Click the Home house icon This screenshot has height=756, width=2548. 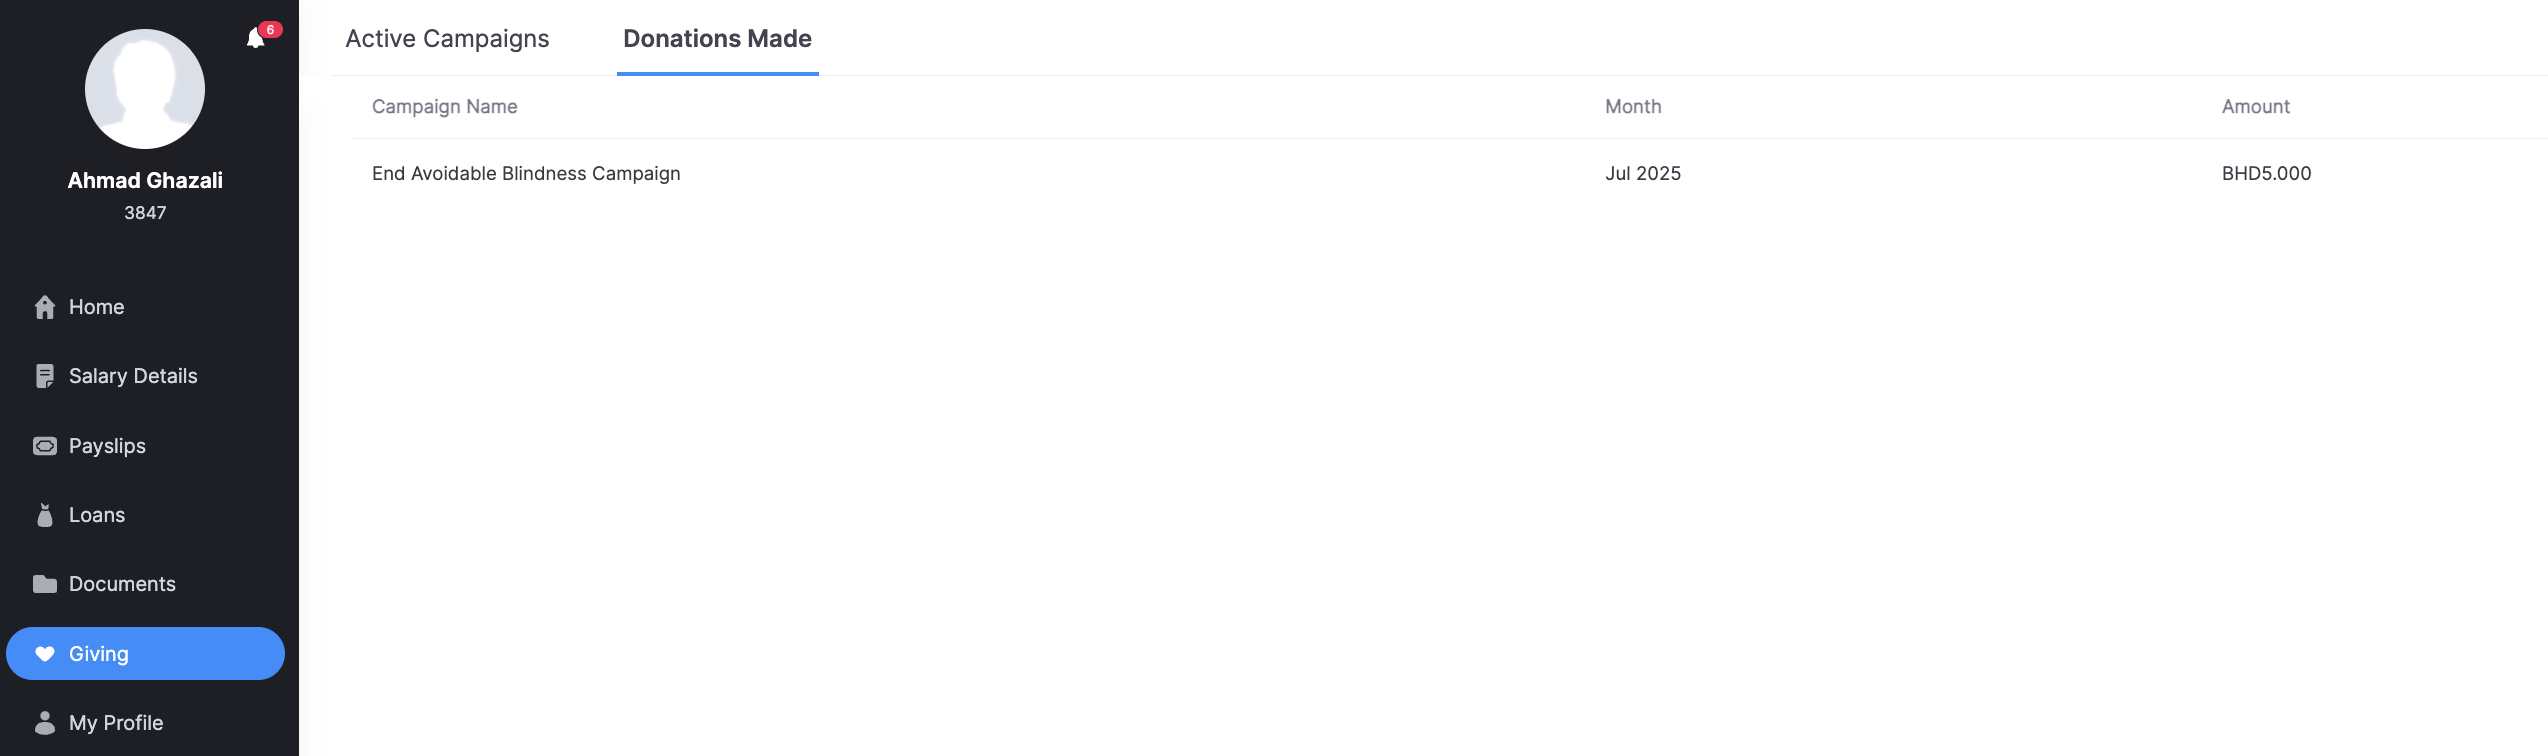[x=45, y=307]
